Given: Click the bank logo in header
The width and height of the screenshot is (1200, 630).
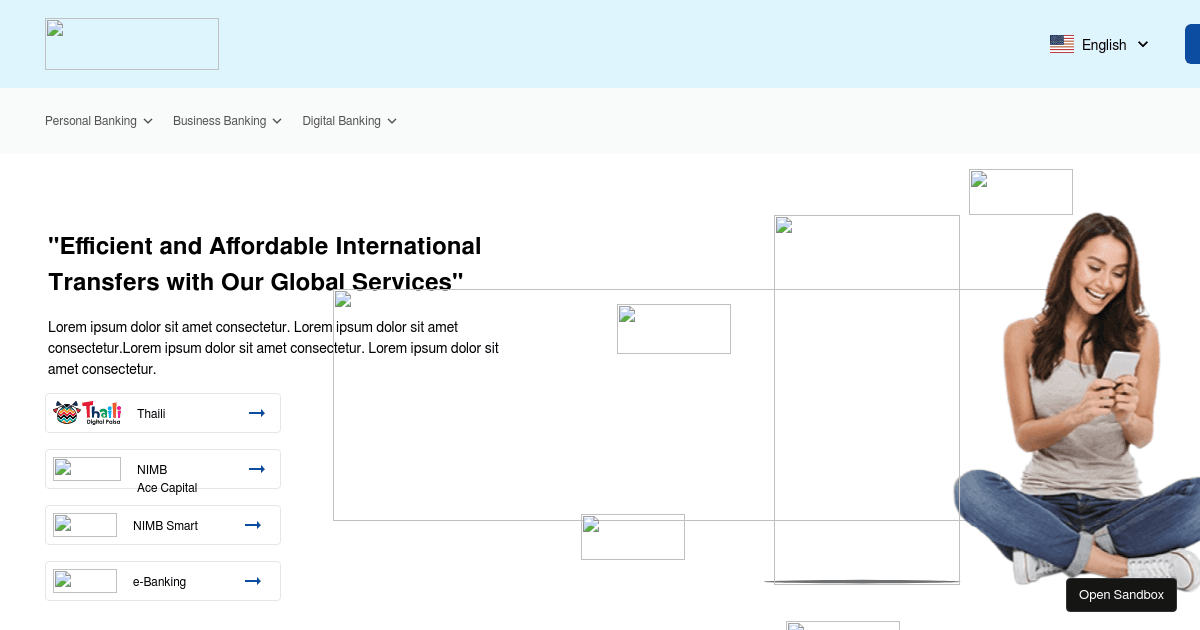Looking at the screenshot, I should click(x=132, y=44).
